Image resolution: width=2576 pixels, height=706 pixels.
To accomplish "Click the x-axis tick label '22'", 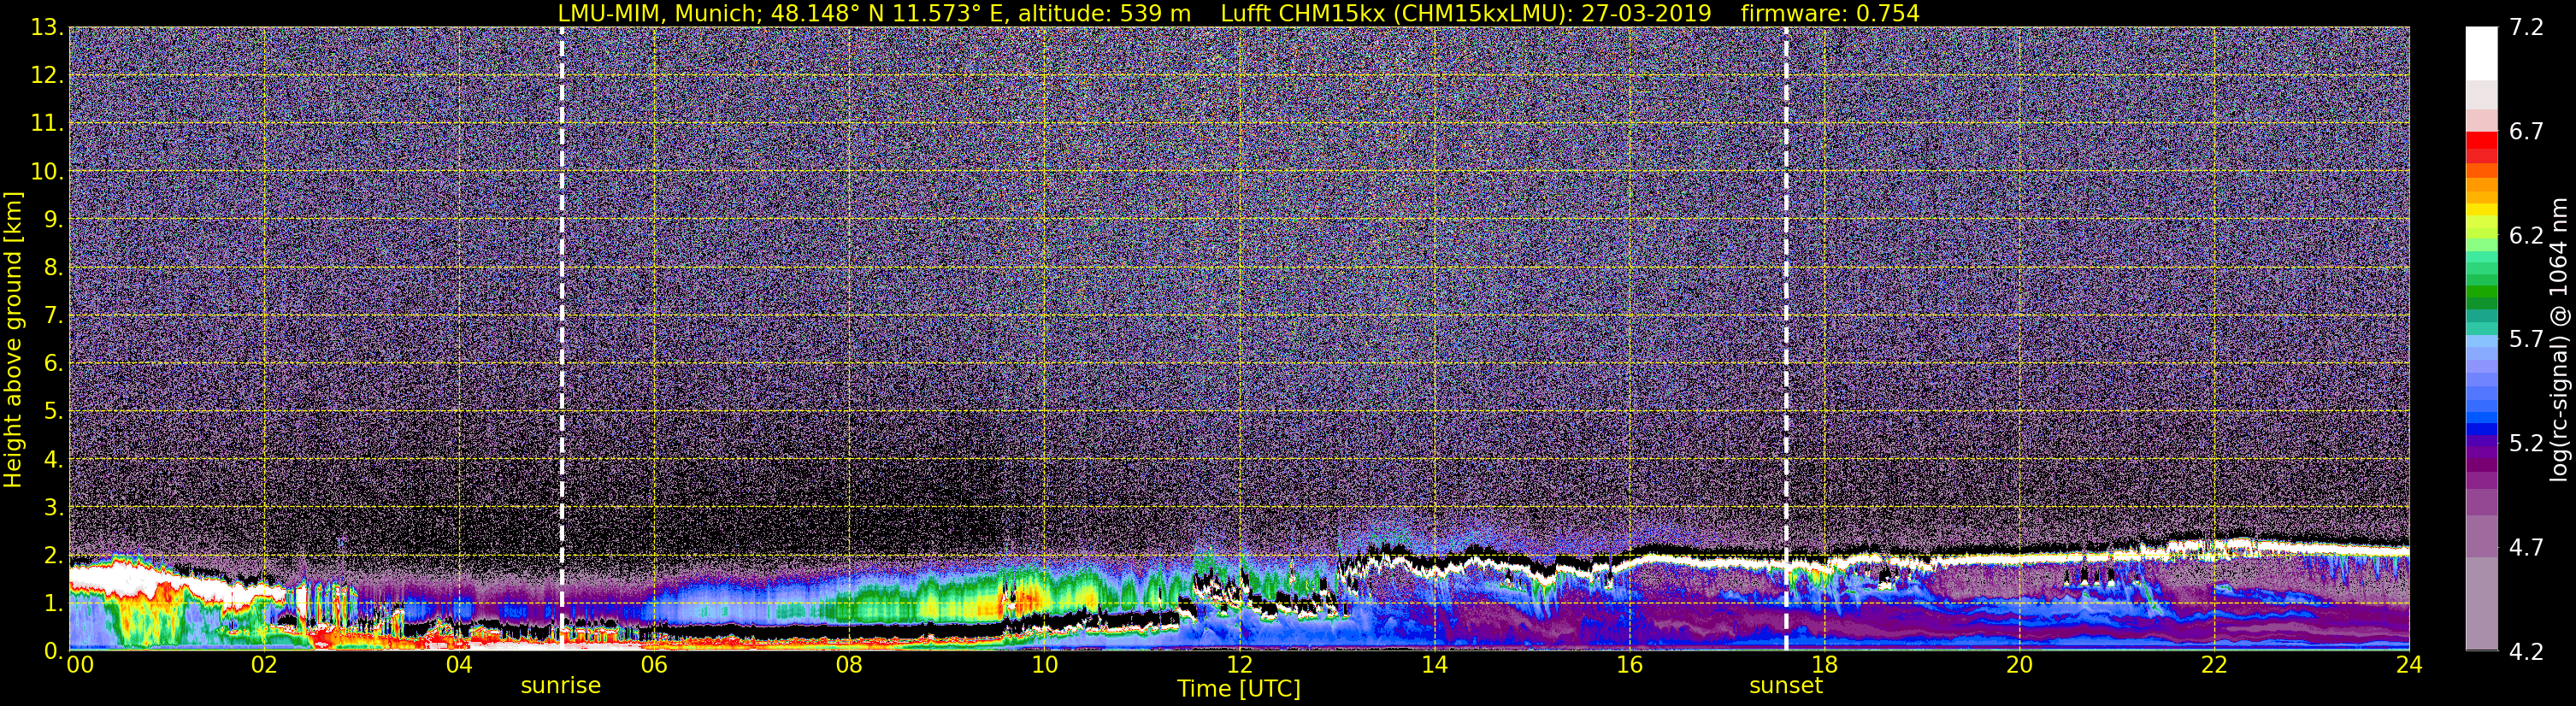I will pos(2214,665).
